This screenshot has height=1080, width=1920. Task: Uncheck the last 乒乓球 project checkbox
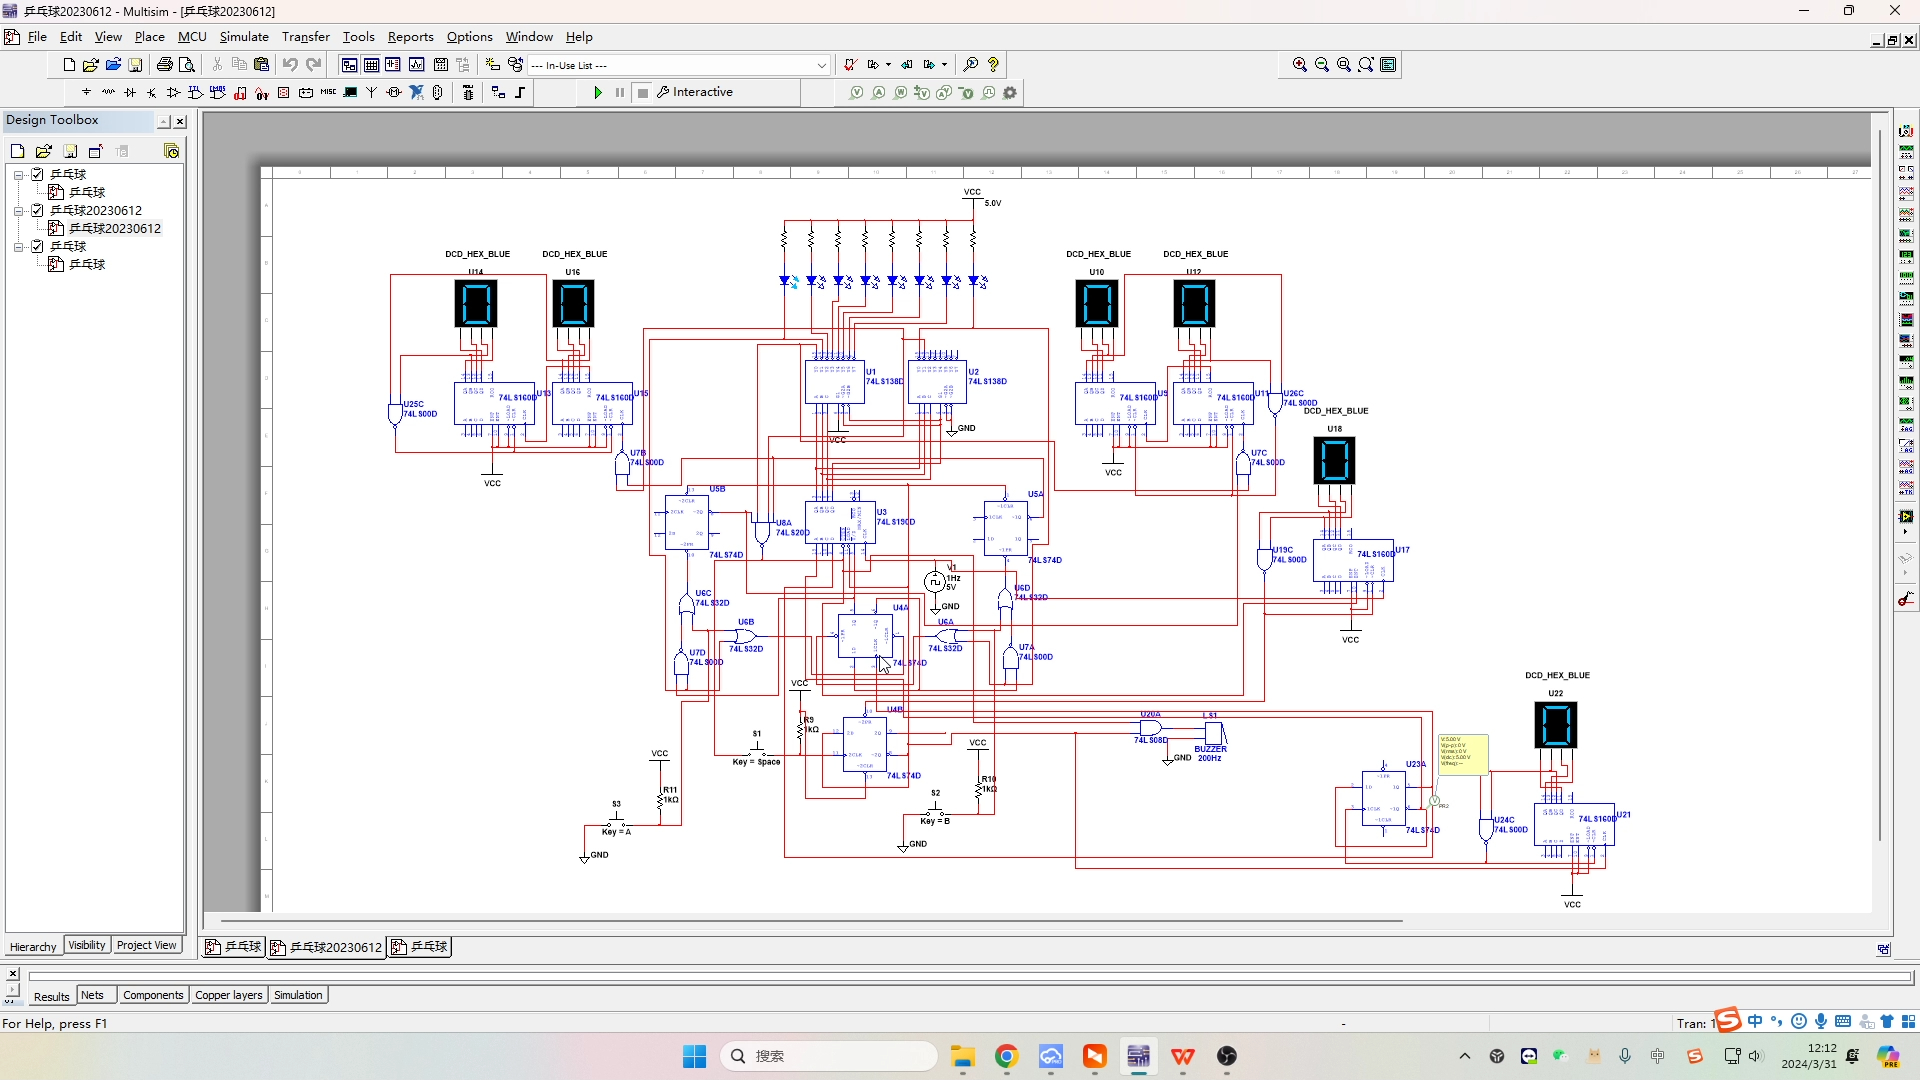[x=37, y=246]
